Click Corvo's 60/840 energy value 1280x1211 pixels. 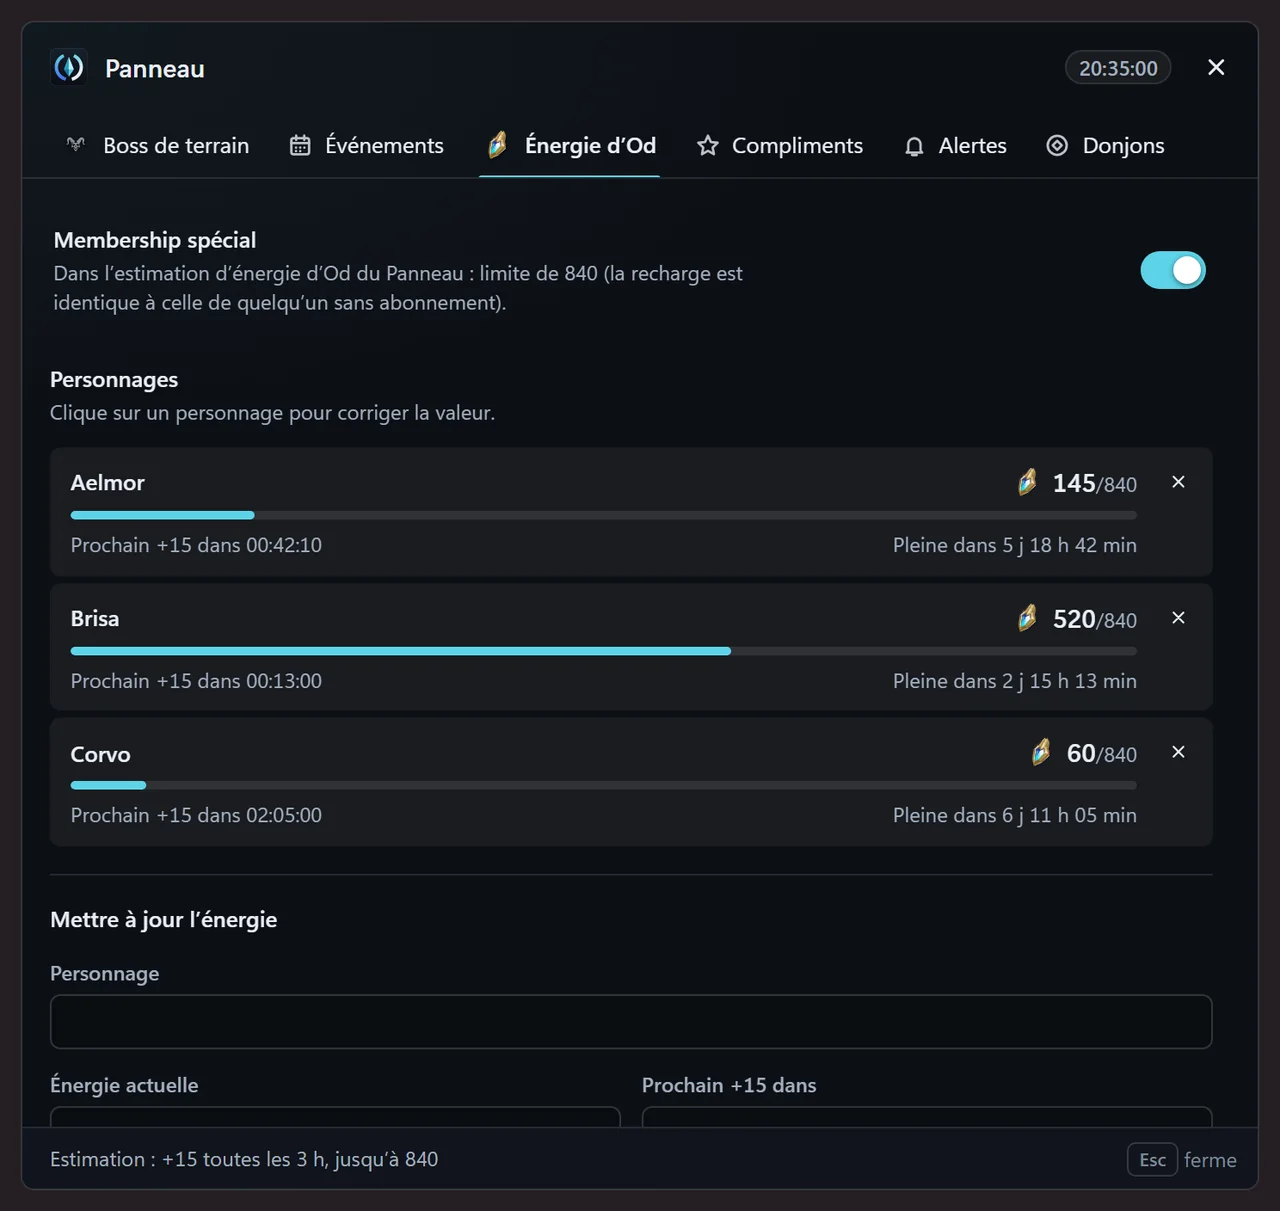pyautogui.click(x=1102, y=754)
